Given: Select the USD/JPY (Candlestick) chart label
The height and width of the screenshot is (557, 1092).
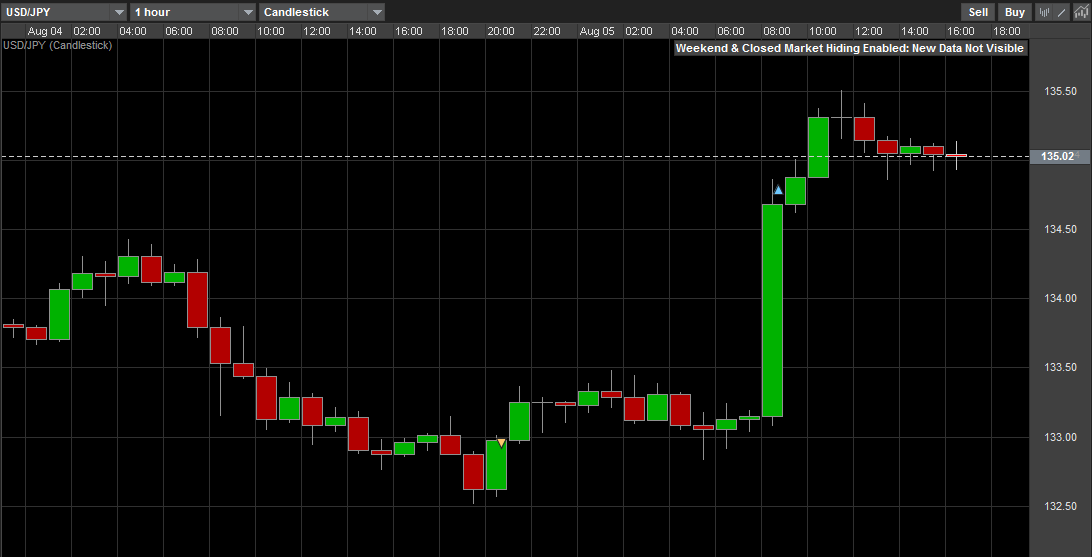Looking at the screenshot, I should point(58,45).
